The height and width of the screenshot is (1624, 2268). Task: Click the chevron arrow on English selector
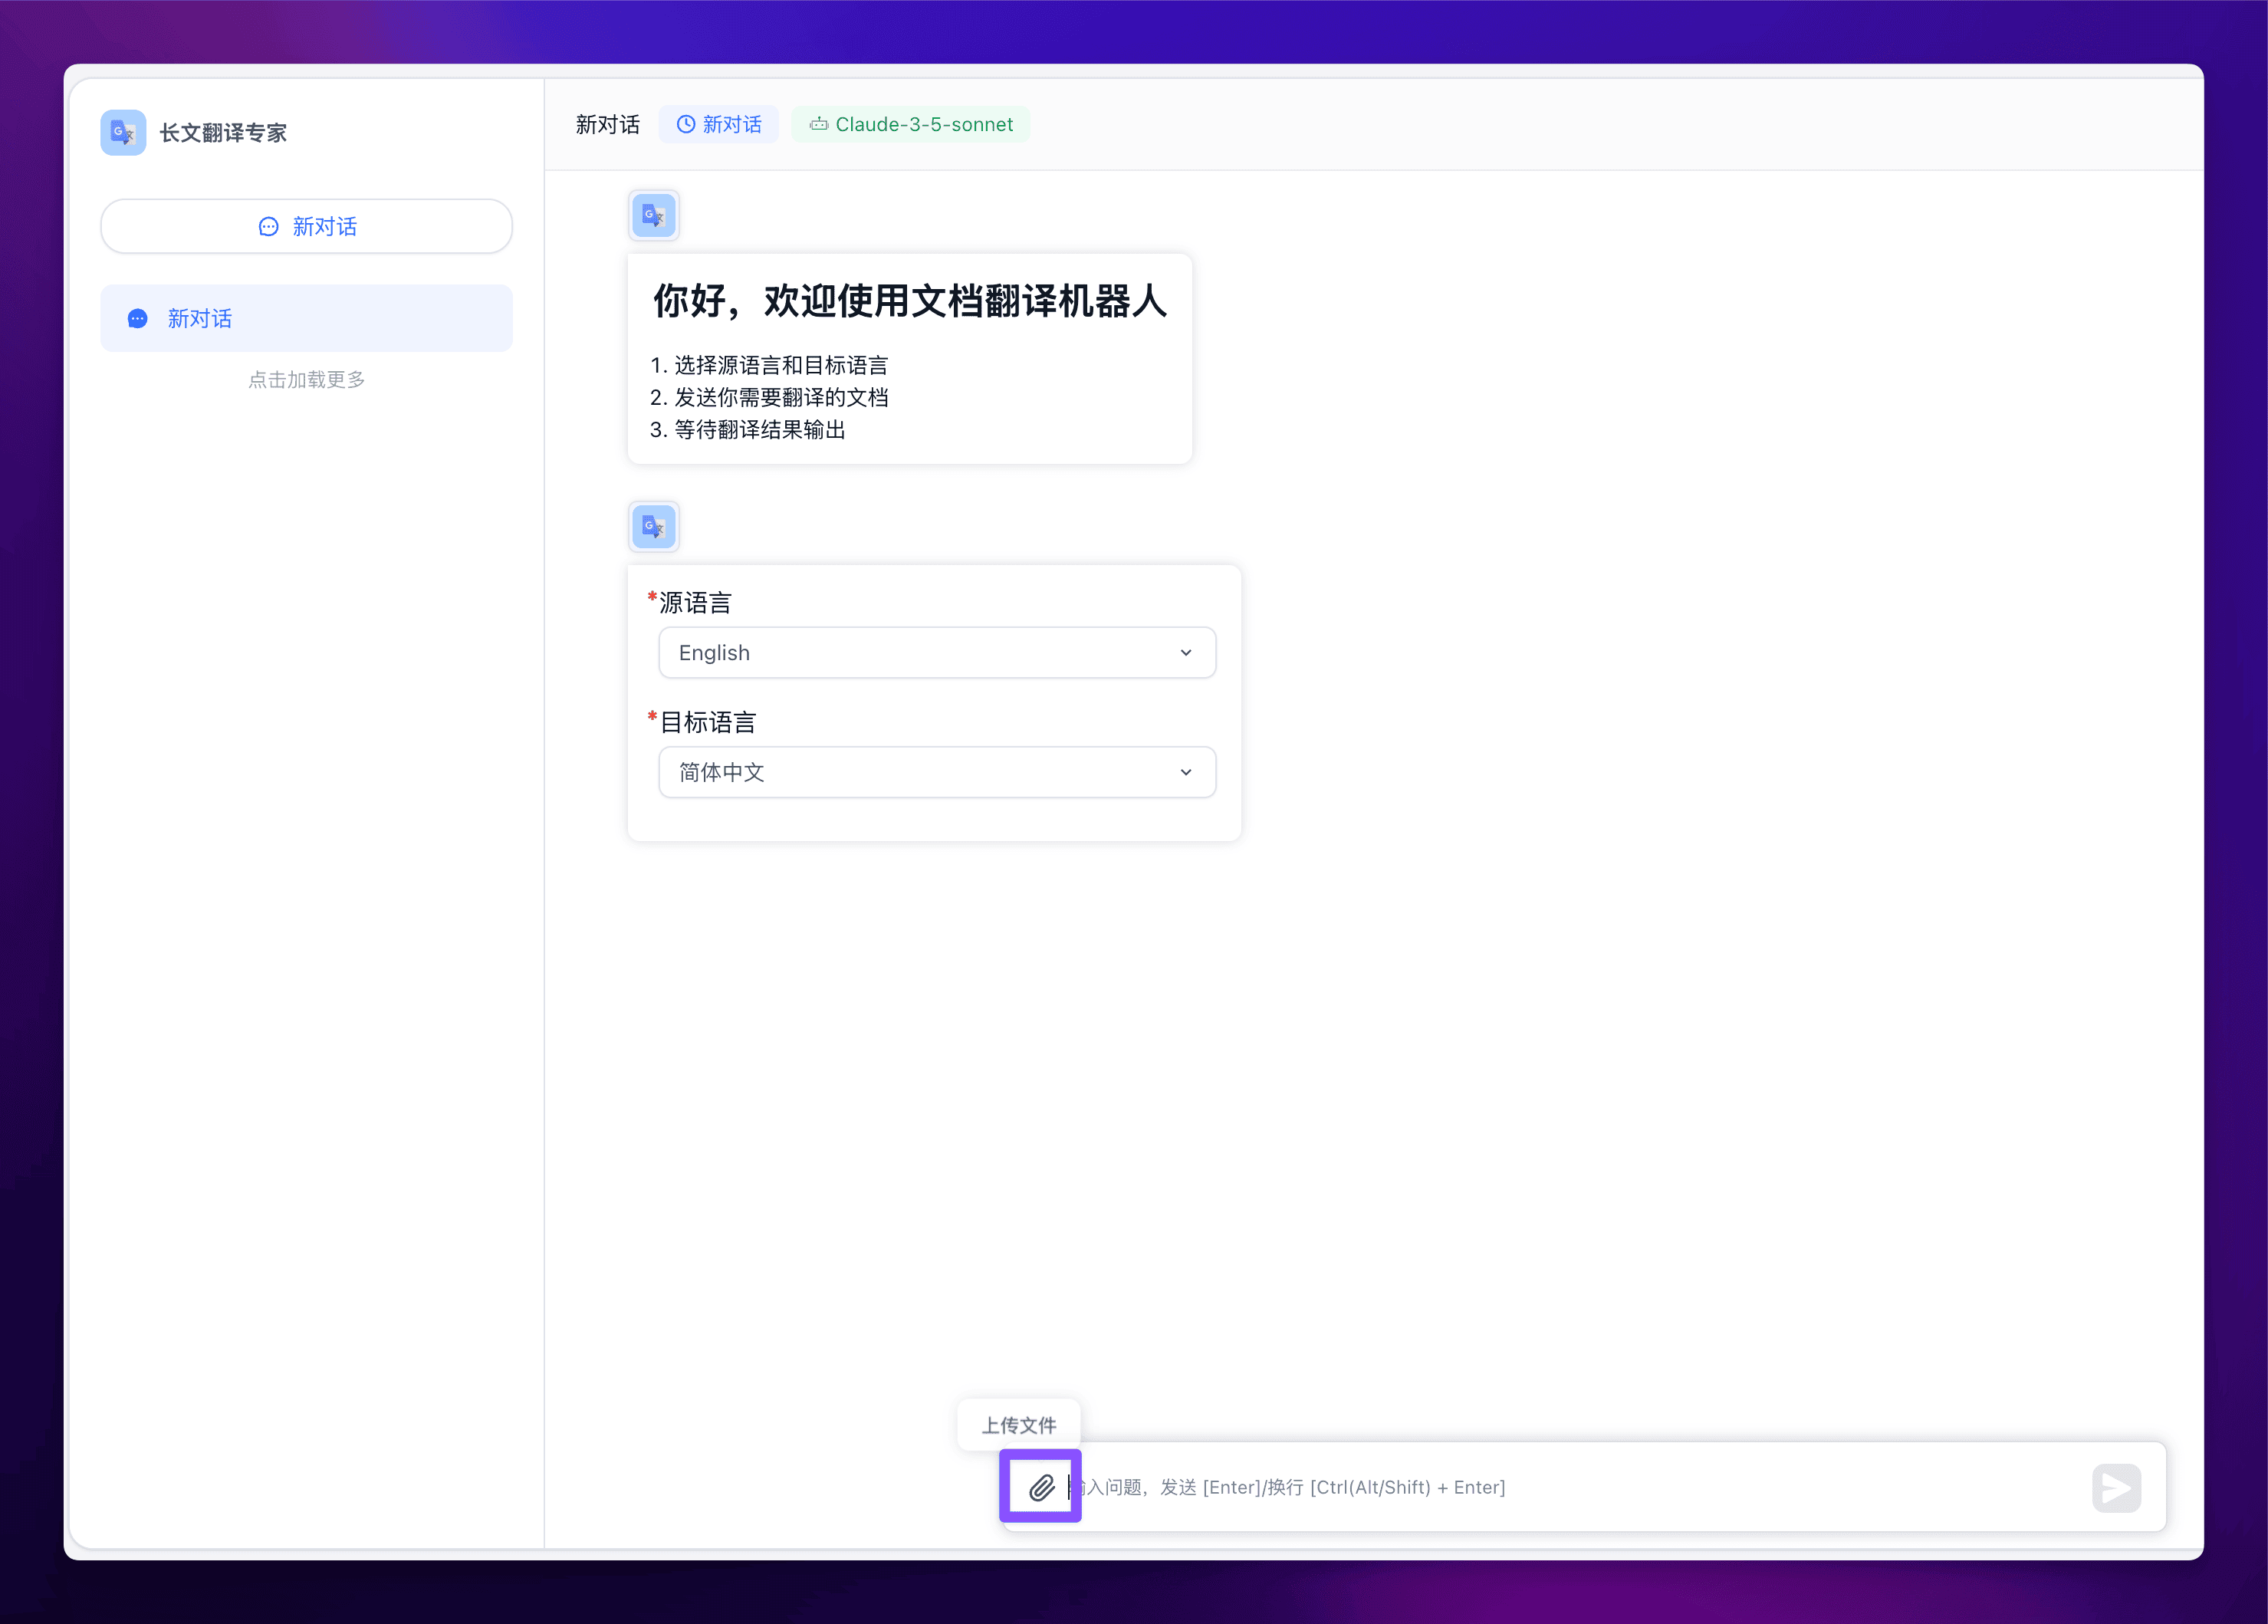click(x=1186, y=653)
